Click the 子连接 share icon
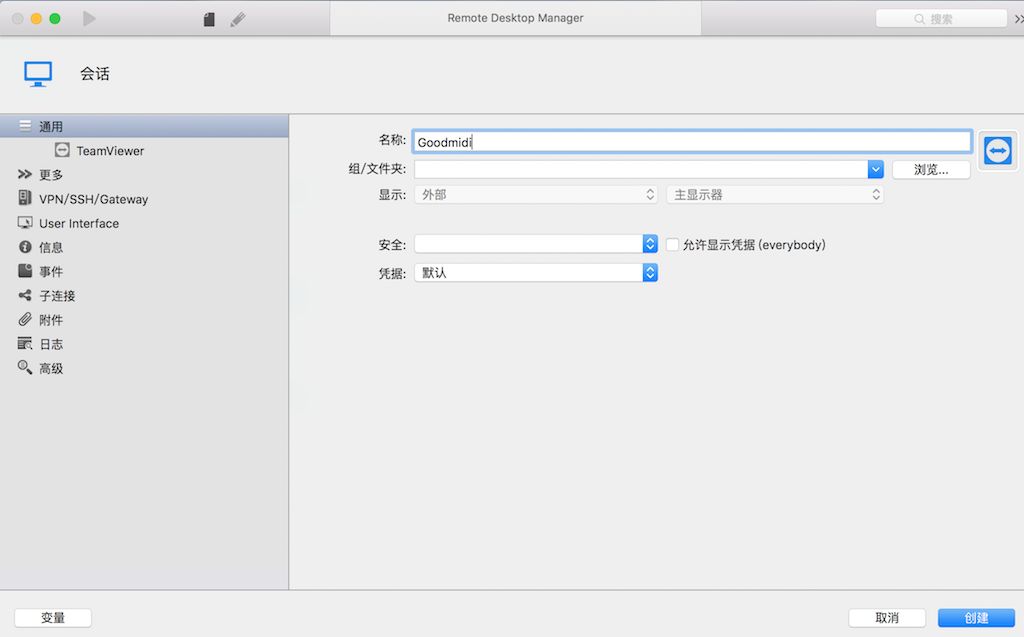Image resolution: width=1024 pixels, height=637 pixels. [x=25, y=295]
